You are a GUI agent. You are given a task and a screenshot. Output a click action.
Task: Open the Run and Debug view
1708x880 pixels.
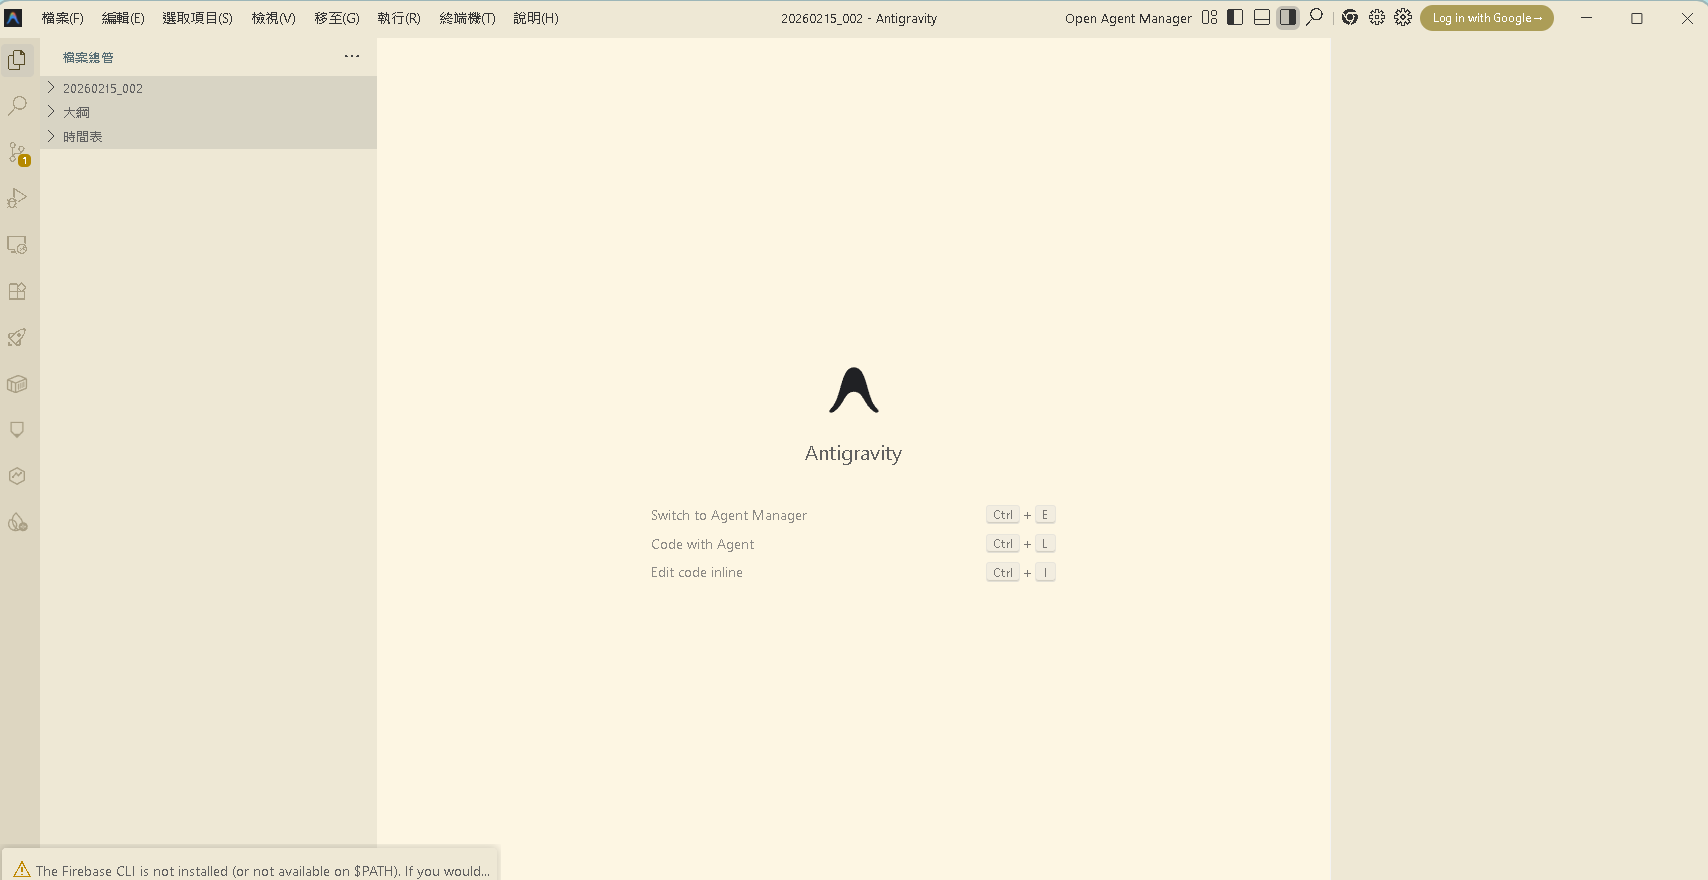pyautogui.click(x=17, y=198)
